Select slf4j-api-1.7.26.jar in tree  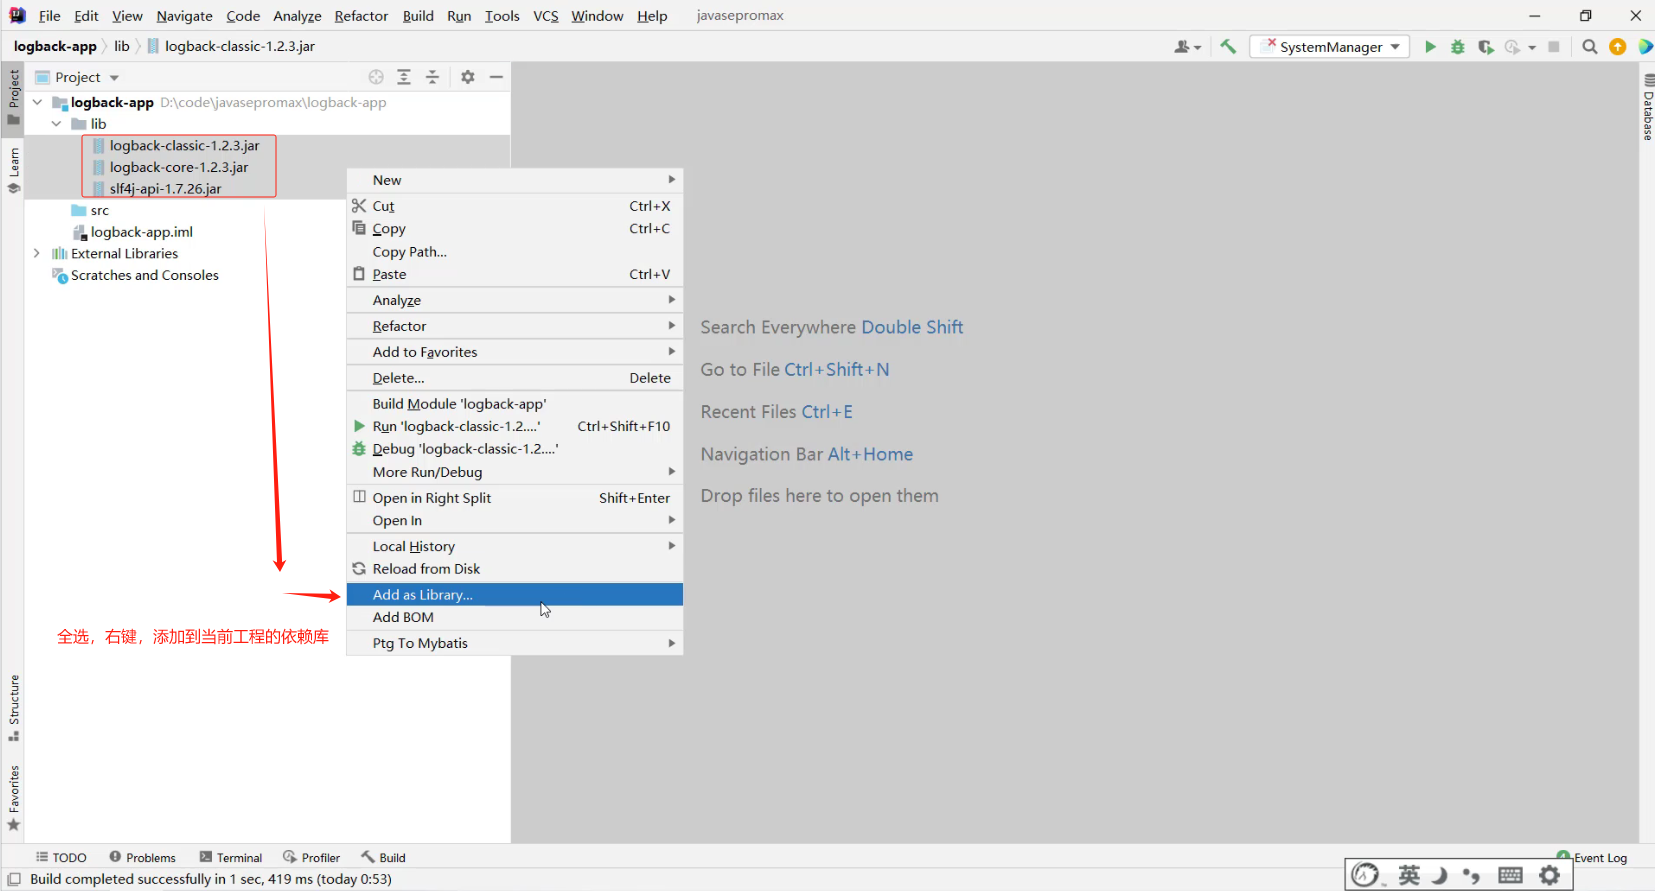point(165,188)
